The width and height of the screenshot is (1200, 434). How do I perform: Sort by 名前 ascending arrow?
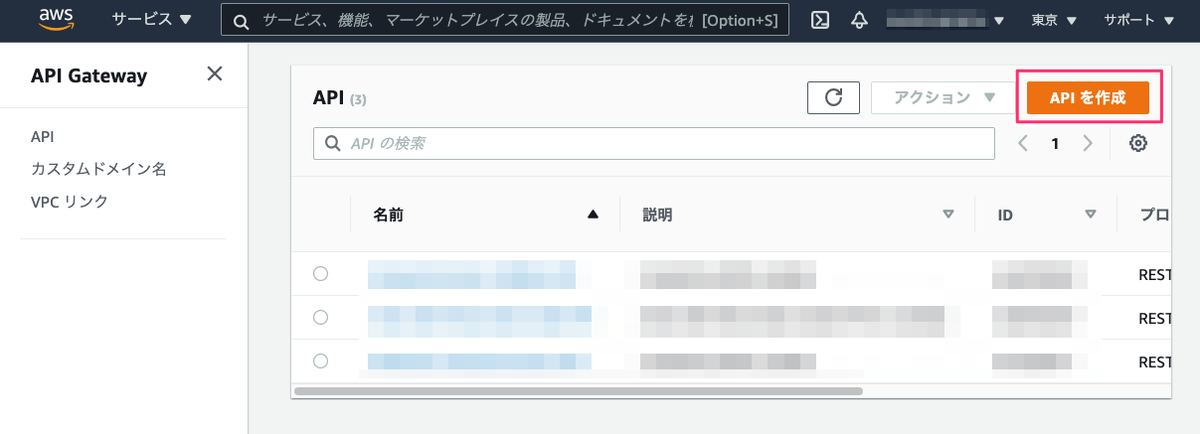(593, 214)
